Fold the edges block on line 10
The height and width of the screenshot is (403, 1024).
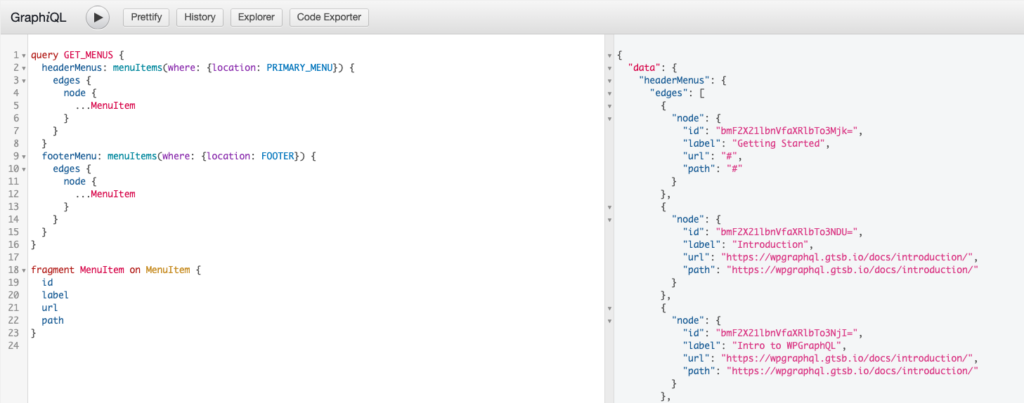24,170
